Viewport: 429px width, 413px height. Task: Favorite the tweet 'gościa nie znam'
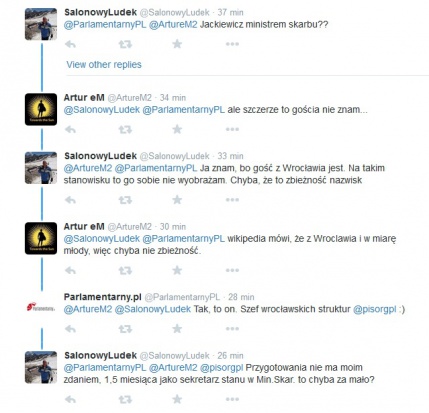(177, 129)
